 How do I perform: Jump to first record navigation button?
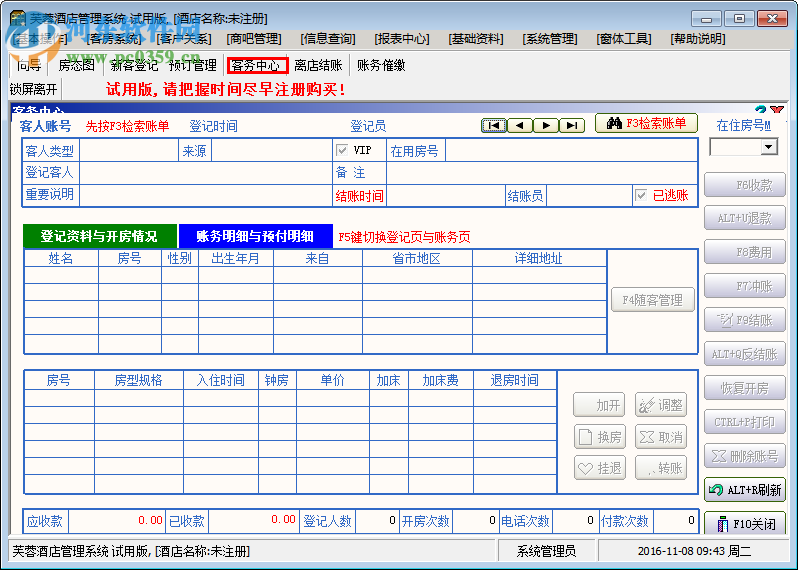[x=494, y=125]
